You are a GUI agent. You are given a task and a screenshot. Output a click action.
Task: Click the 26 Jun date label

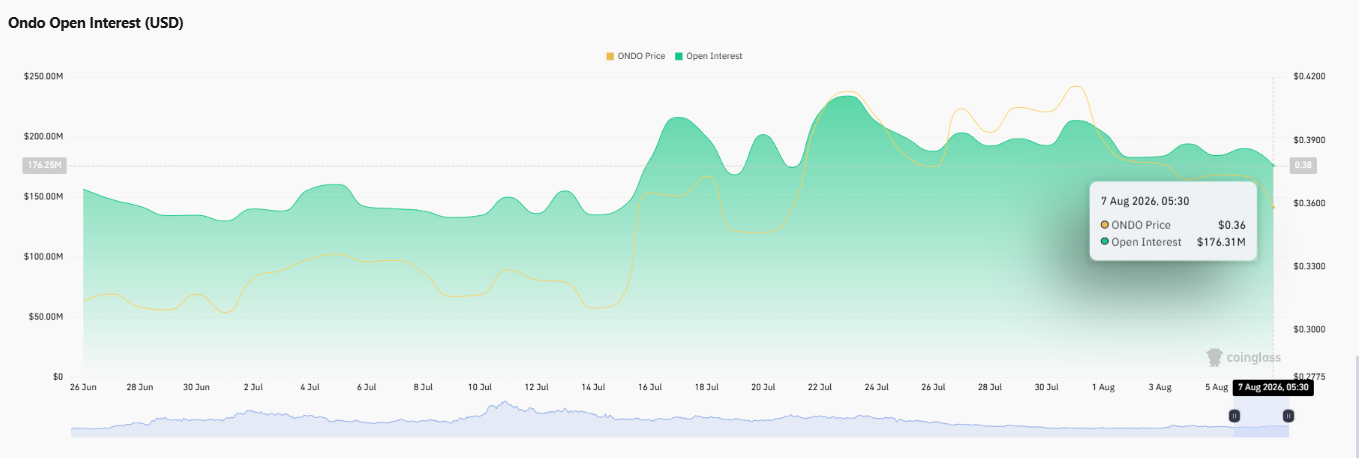83,386
